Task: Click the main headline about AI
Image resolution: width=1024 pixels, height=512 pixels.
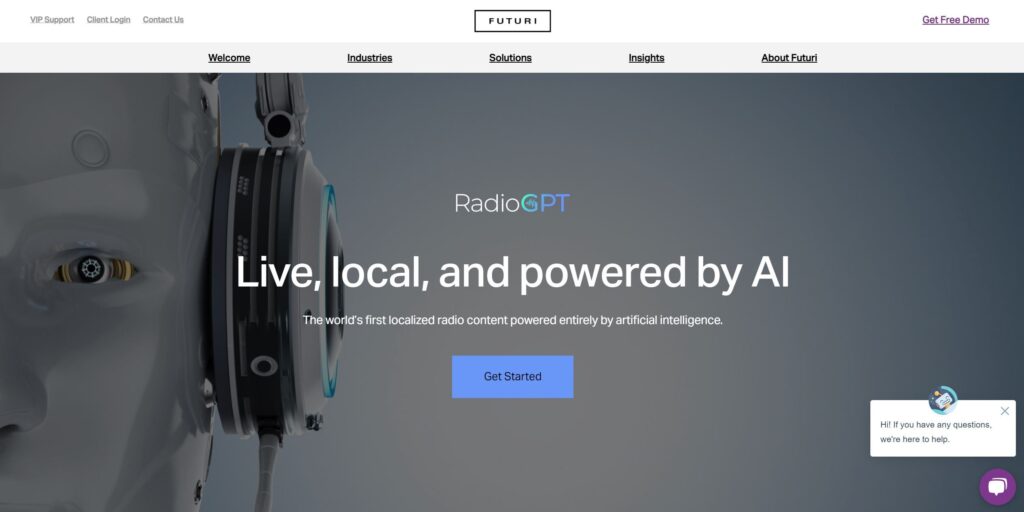Action: [513, 272]
